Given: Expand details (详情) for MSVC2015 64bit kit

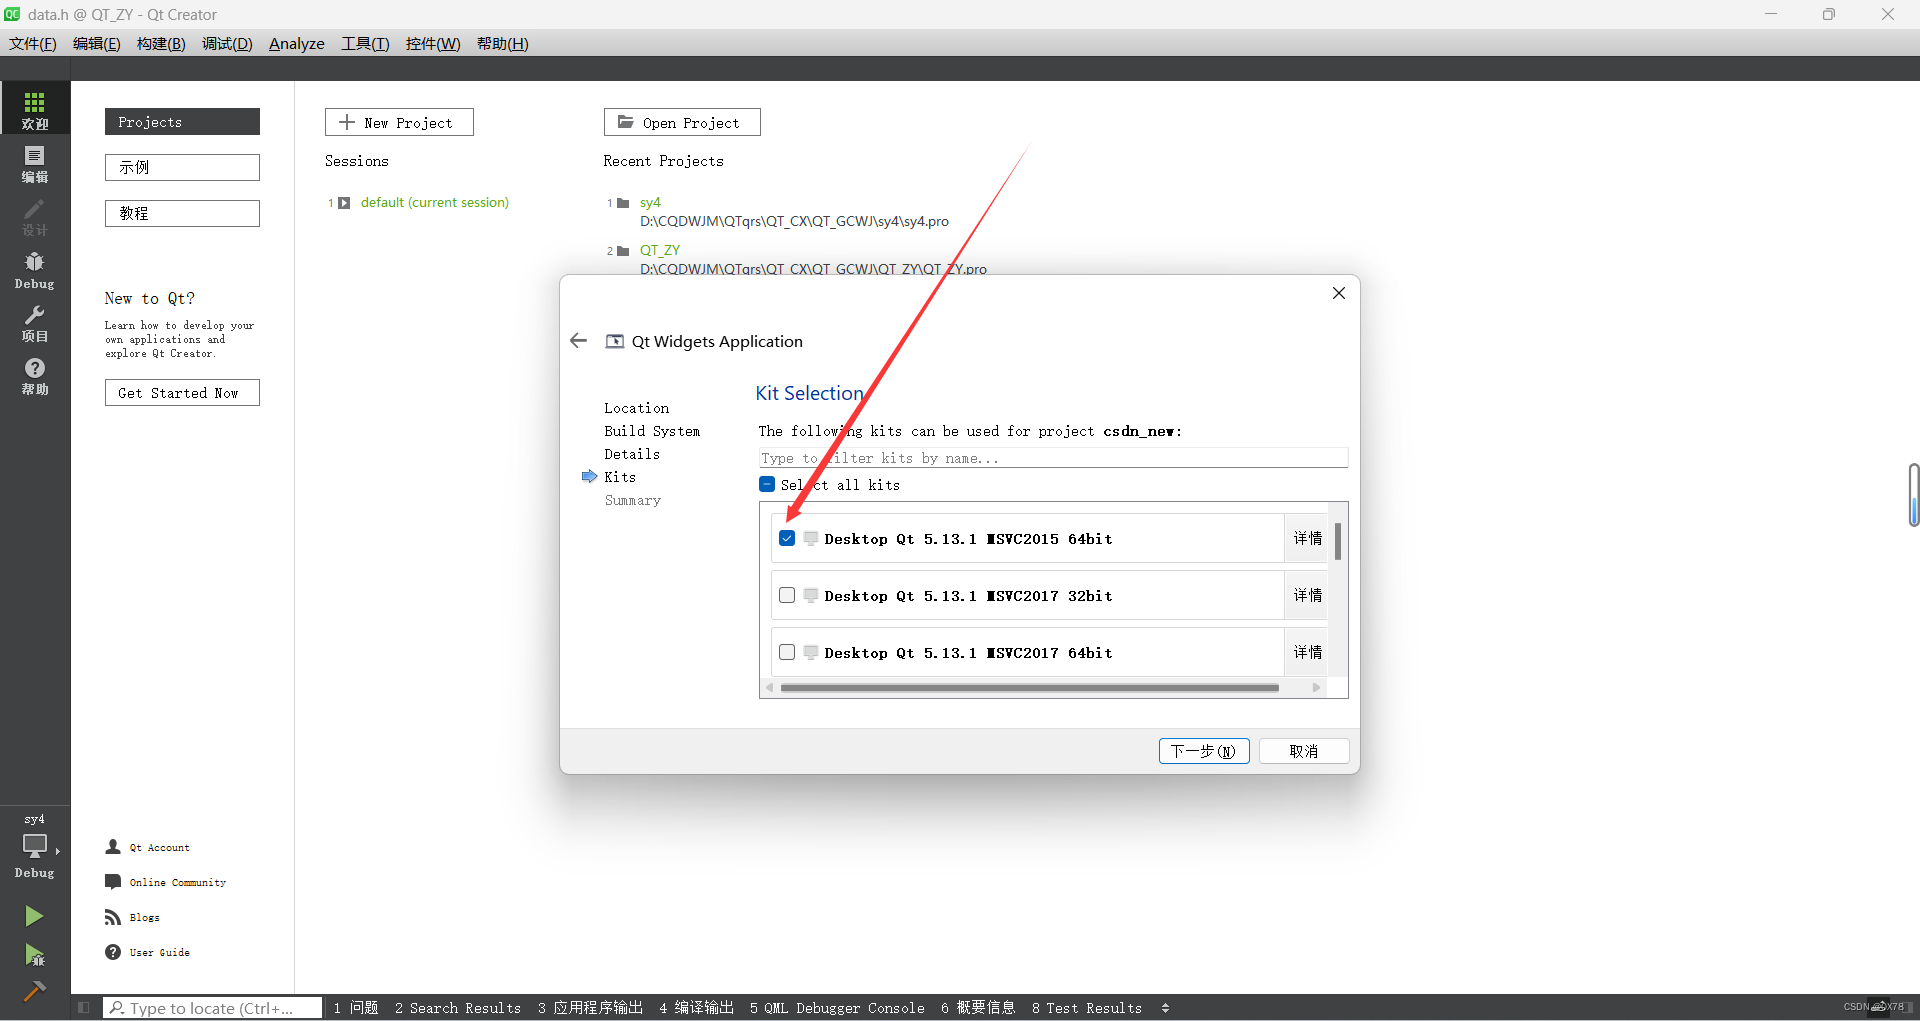Looking at the screenshot, I should tap(1307, 538).
